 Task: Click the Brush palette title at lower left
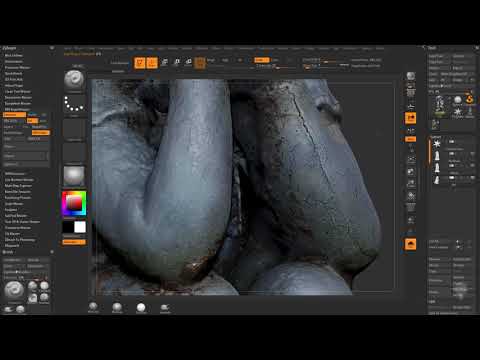pos(7,252)
